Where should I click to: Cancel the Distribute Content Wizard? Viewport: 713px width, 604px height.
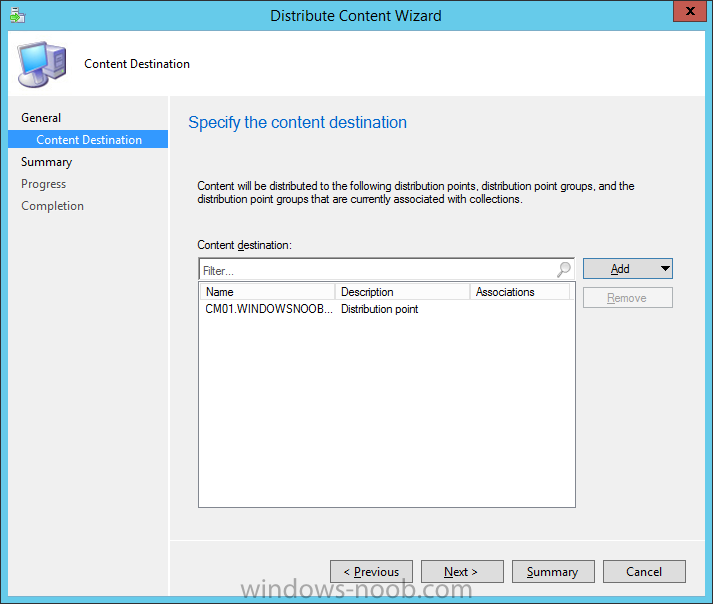644,572
